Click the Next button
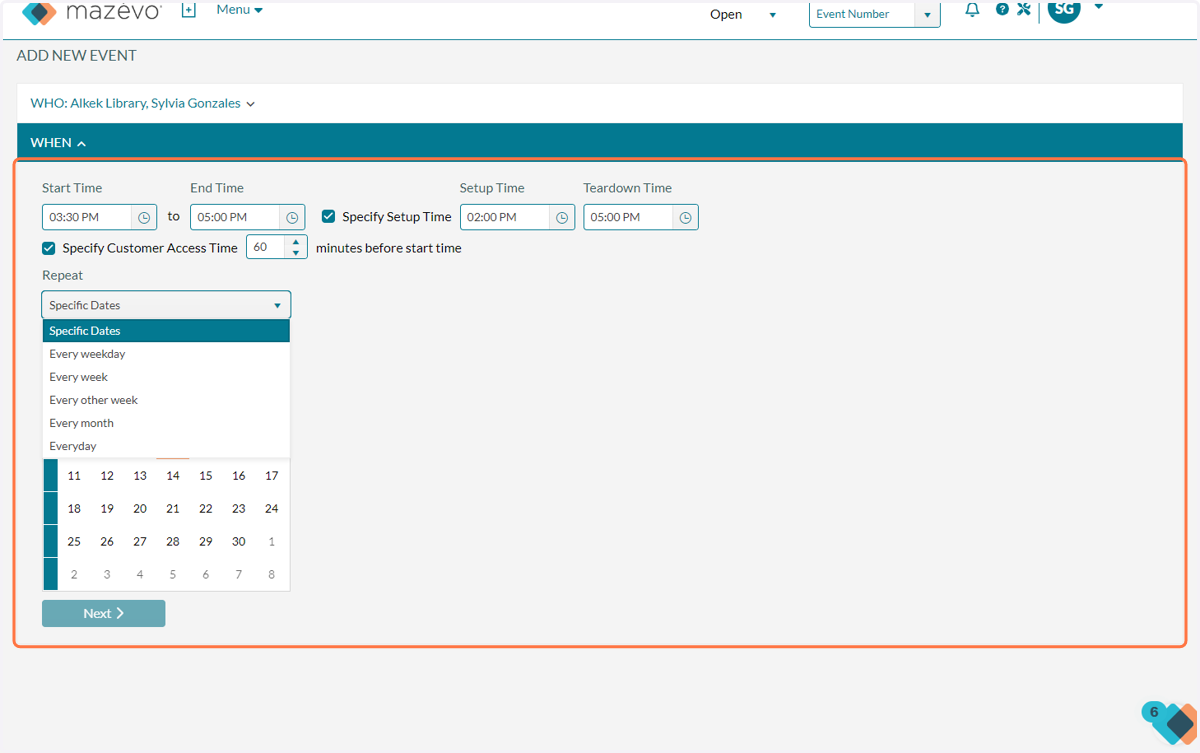Screen dimensions: 1200x753 click(104, 613)
